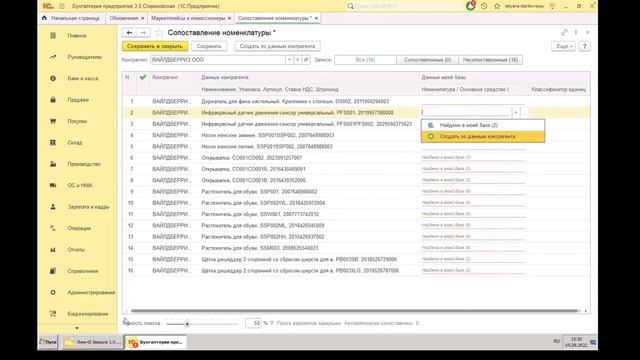Switch to the Начальная страница tab
Image resolution: width=640 pixels, height=360 pixels.
coord(71,18)
